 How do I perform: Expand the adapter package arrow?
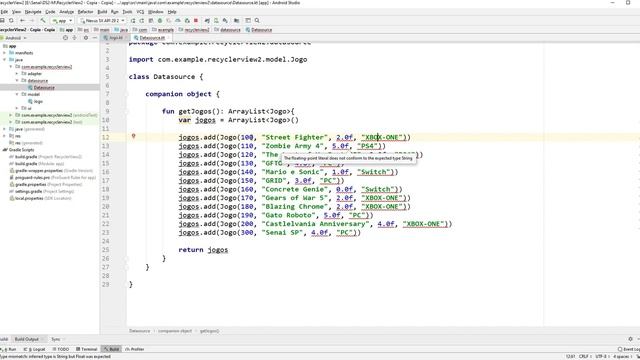pyautogui.click(x=17, y=73)
